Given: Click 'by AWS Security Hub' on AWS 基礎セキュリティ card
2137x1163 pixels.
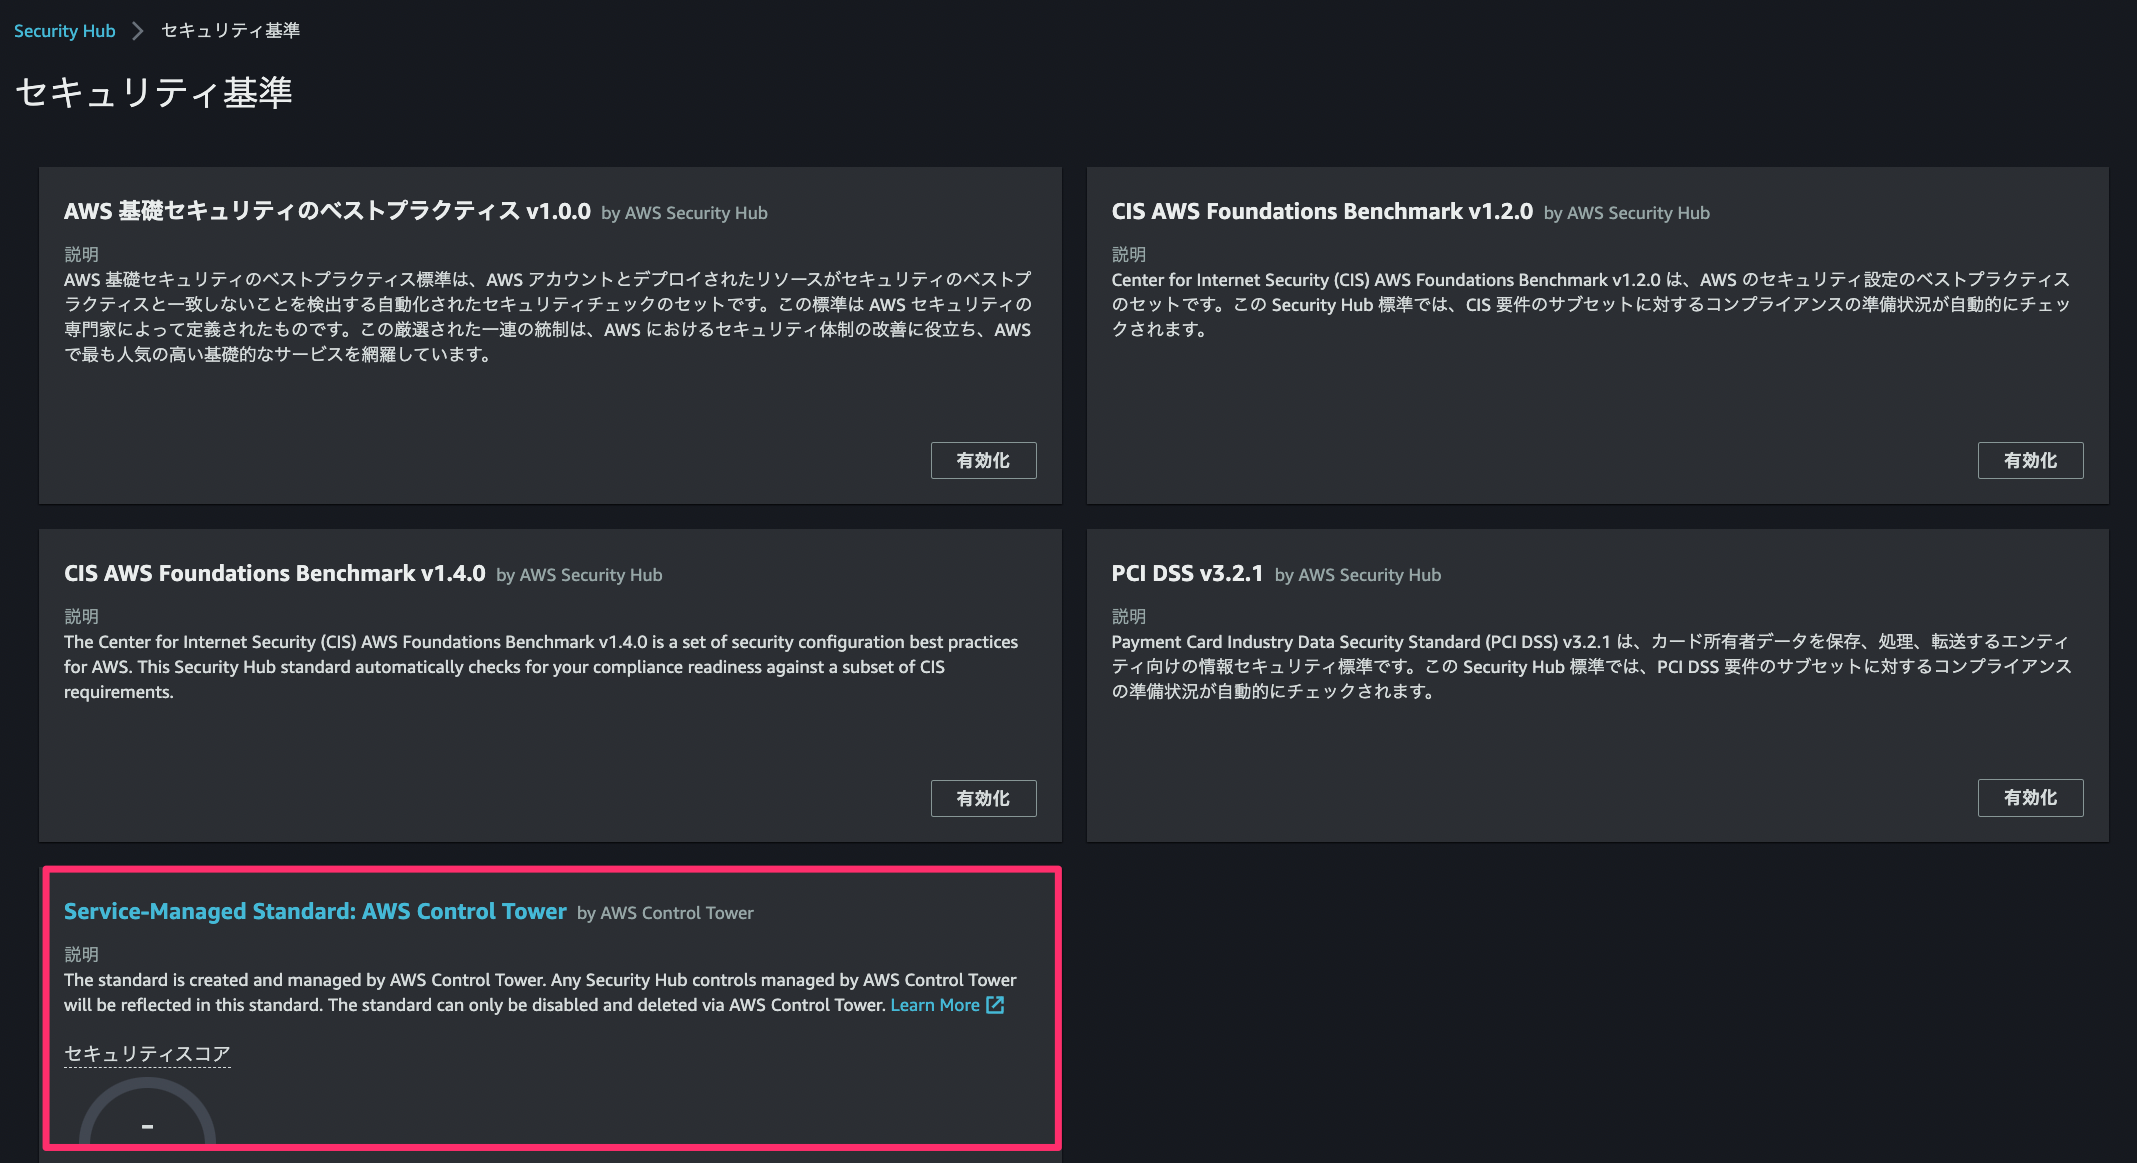Looking at the screenshot, I should [x=684, y=213].
